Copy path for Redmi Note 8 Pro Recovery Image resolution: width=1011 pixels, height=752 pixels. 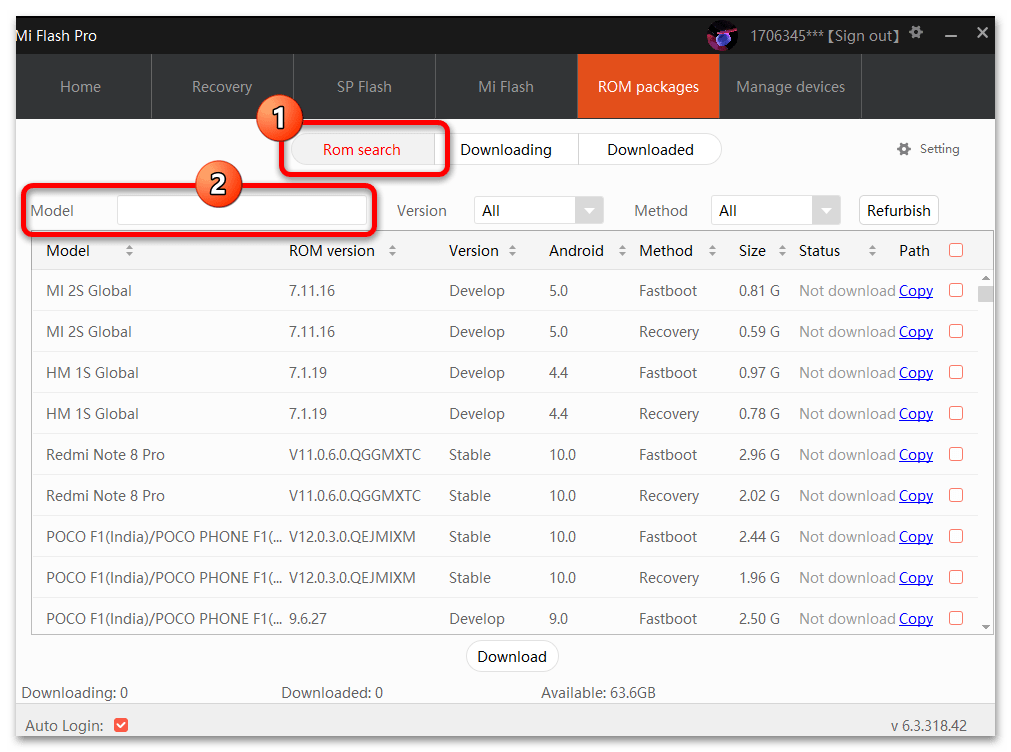tap(916, 495)
